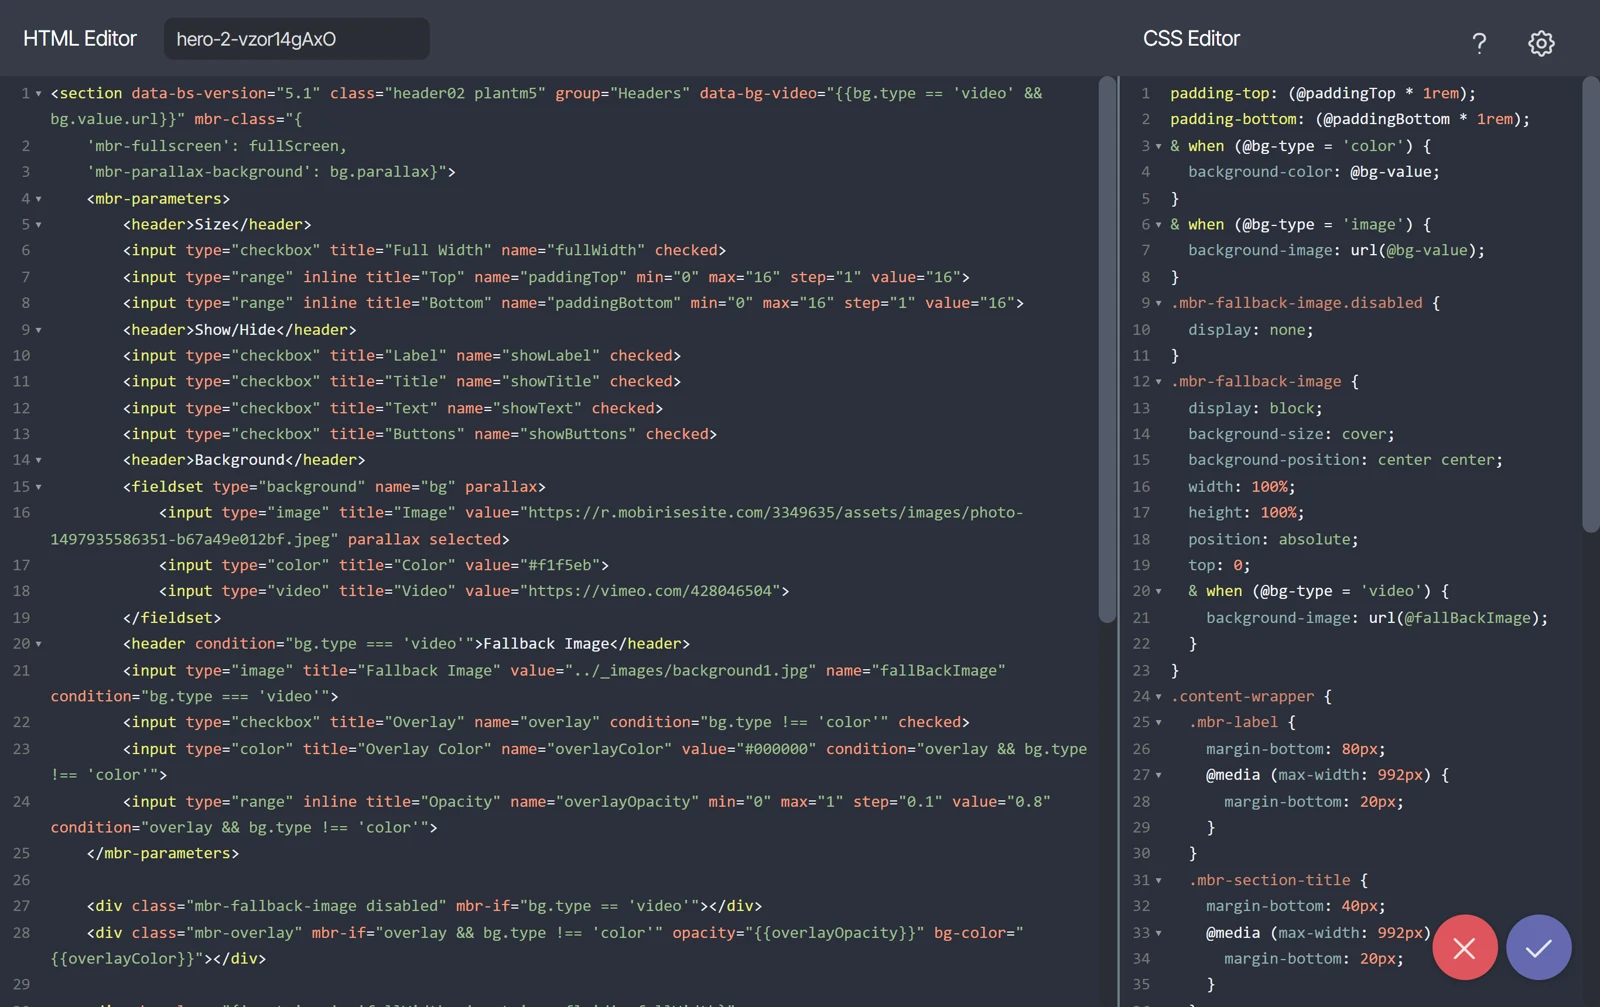This screenshot has height=1007, width=1600.
Task: Fold the 'video' when rule on CSS line 20
Action: tap(1159, 592)
